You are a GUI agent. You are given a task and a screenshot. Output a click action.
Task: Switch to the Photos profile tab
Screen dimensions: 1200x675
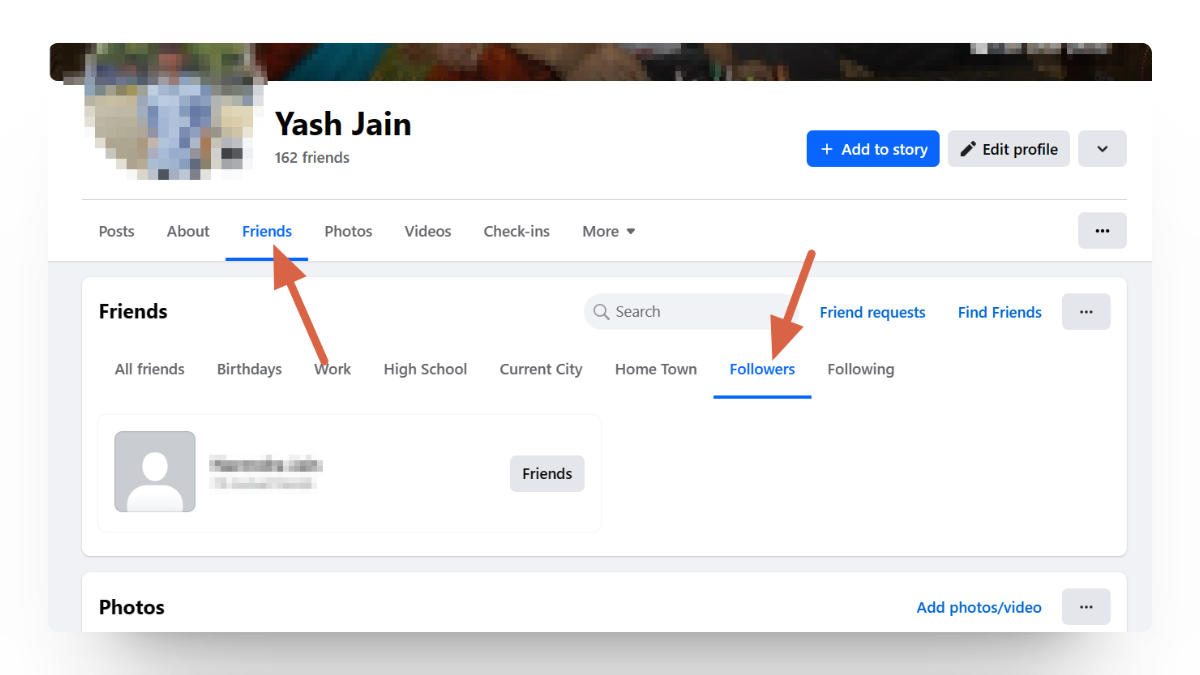coord(348,231)
